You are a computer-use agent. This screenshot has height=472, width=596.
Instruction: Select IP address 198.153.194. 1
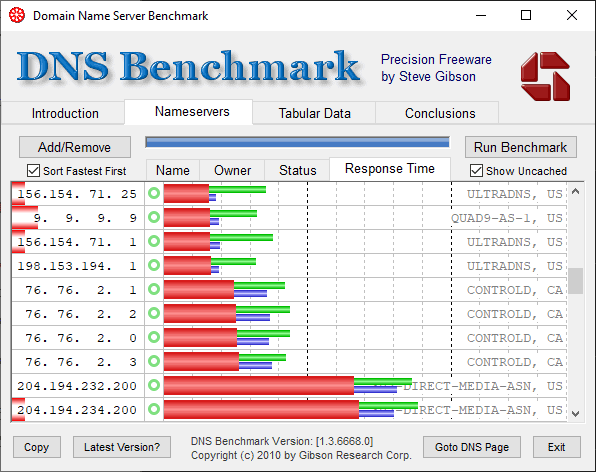click(77, 266)
